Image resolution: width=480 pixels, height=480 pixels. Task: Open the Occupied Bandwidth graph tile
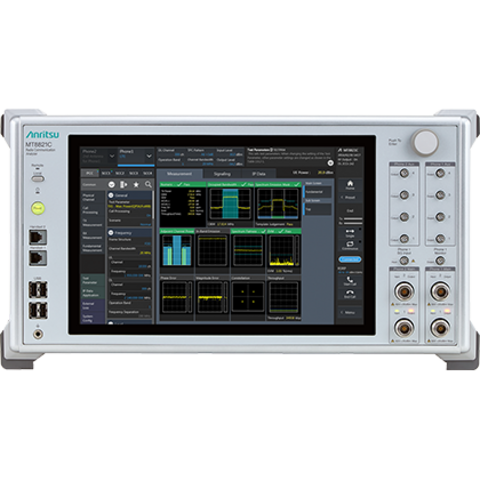tap(230, 204)
